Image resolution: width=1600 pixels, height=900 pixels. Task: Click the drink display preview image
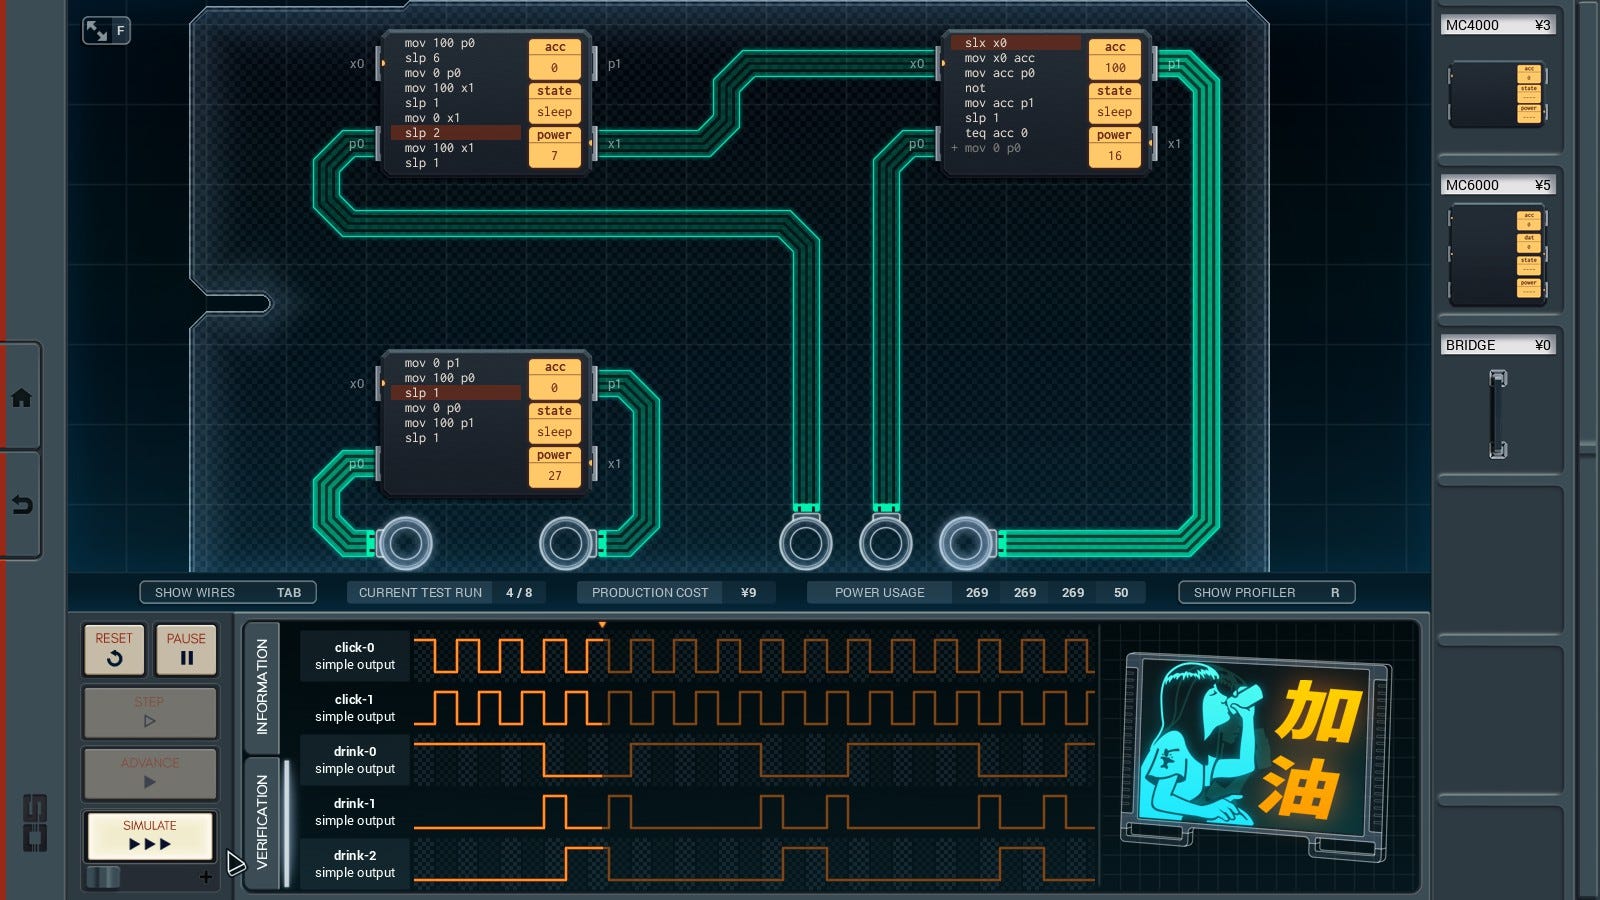1258,757
